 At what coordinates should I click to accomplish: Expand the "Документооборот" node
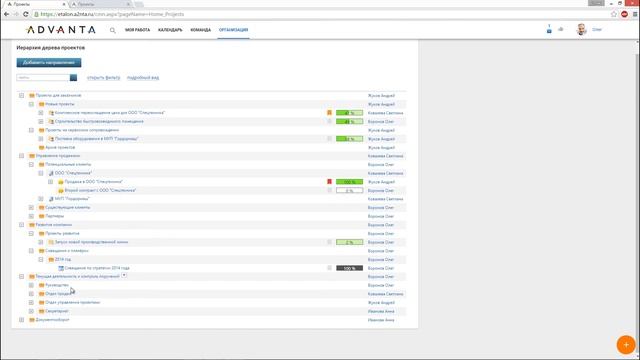click(x=22, y=320)
